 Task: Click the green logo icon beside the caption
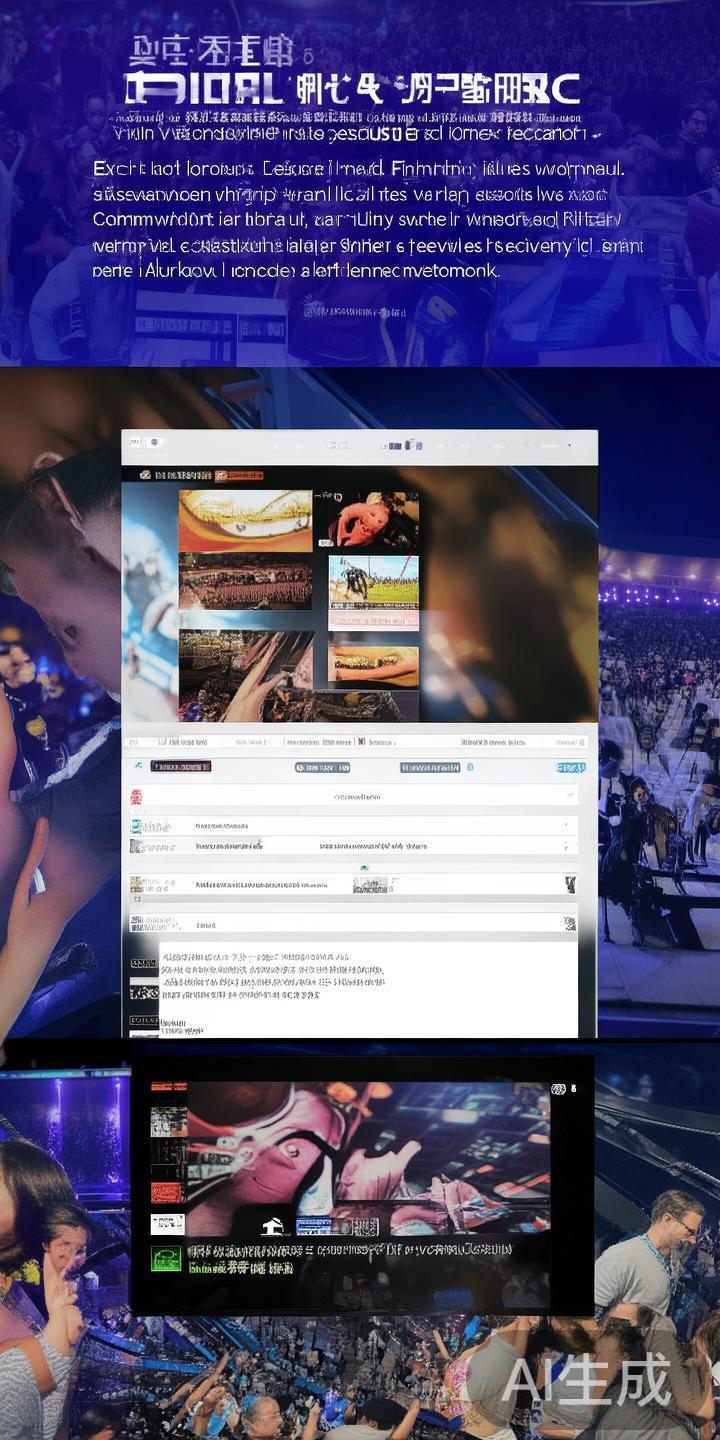(x=167, y=1258)
